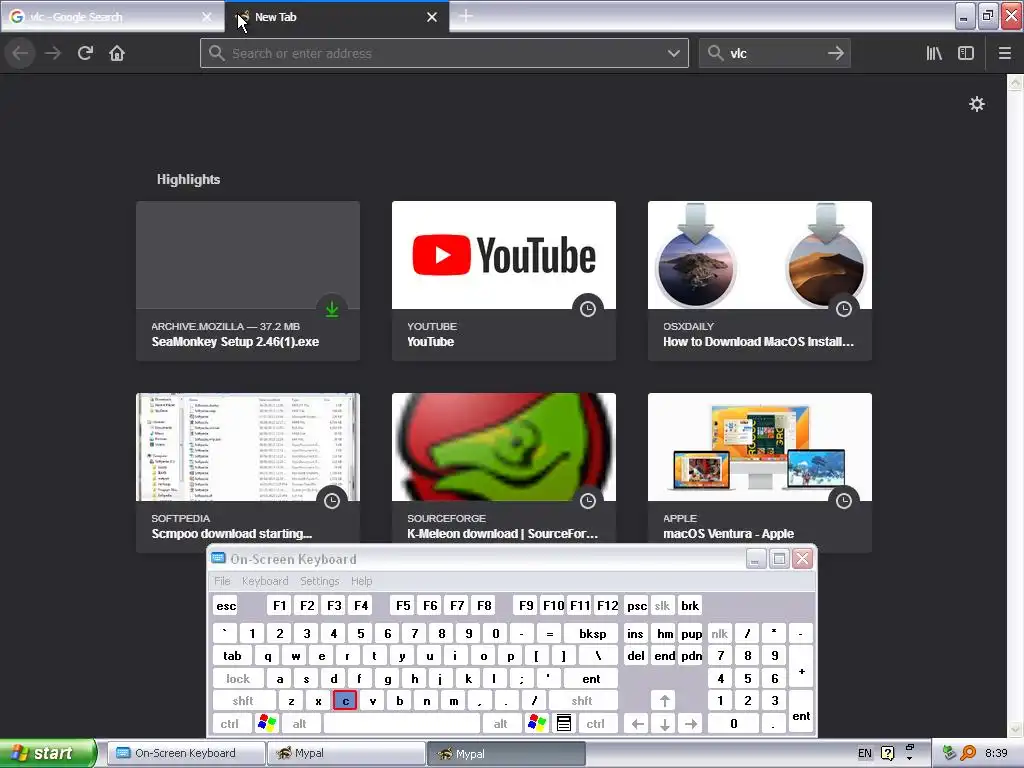1024x768 pixels.
Task: Toggle the left shft key
Action: [x=243, y=701]
